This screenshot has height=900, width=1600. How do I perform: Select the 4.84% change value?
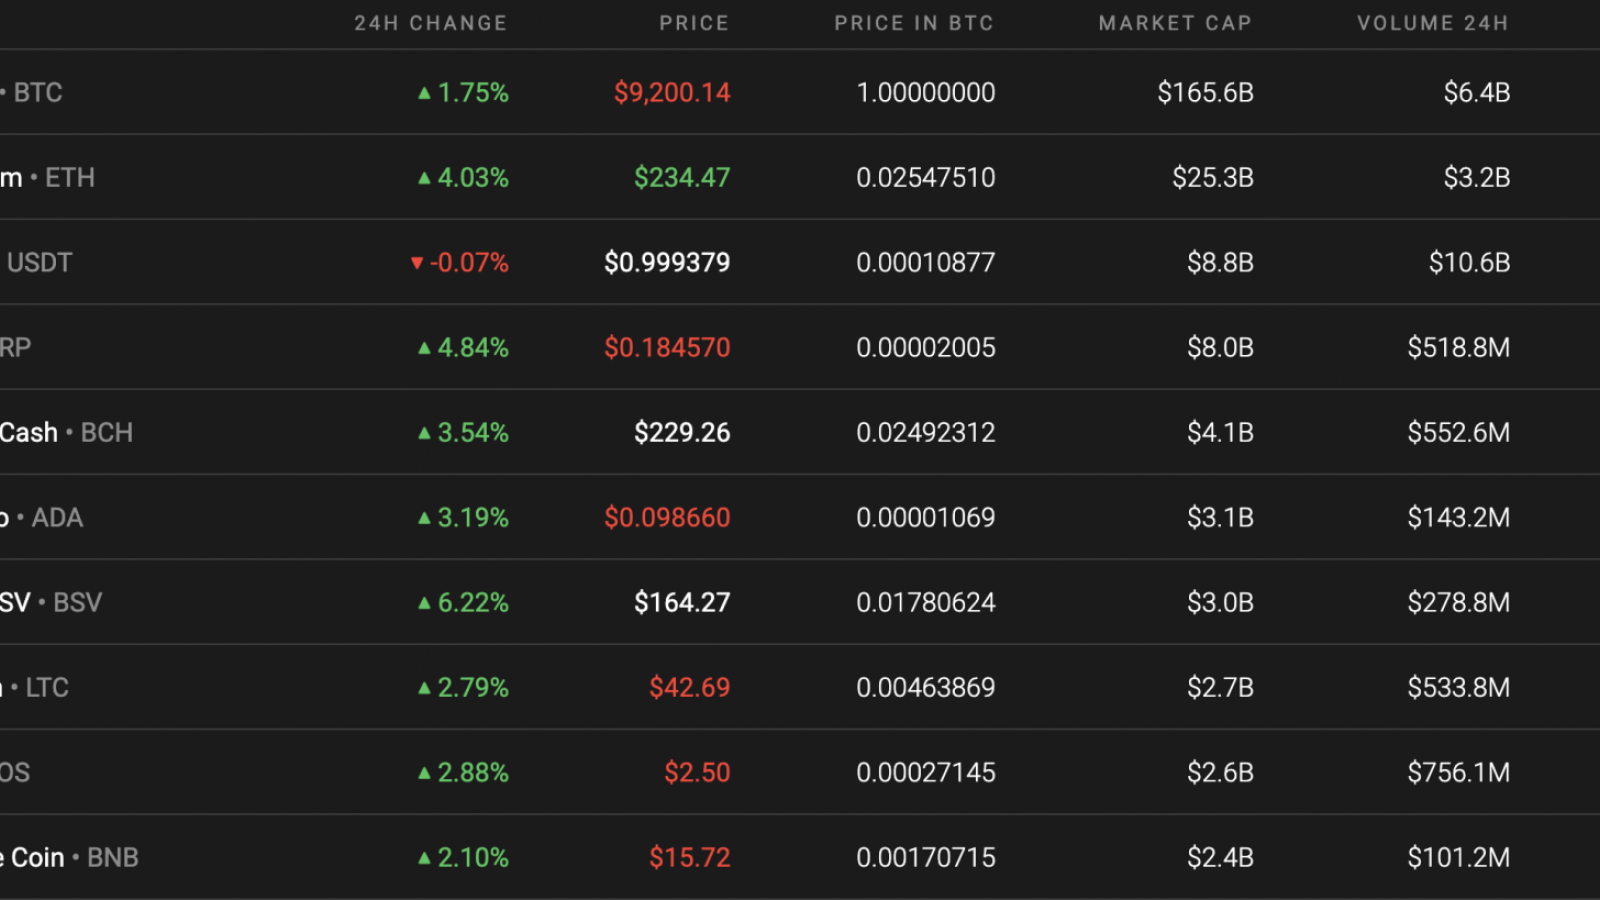(x=473, y=347)
